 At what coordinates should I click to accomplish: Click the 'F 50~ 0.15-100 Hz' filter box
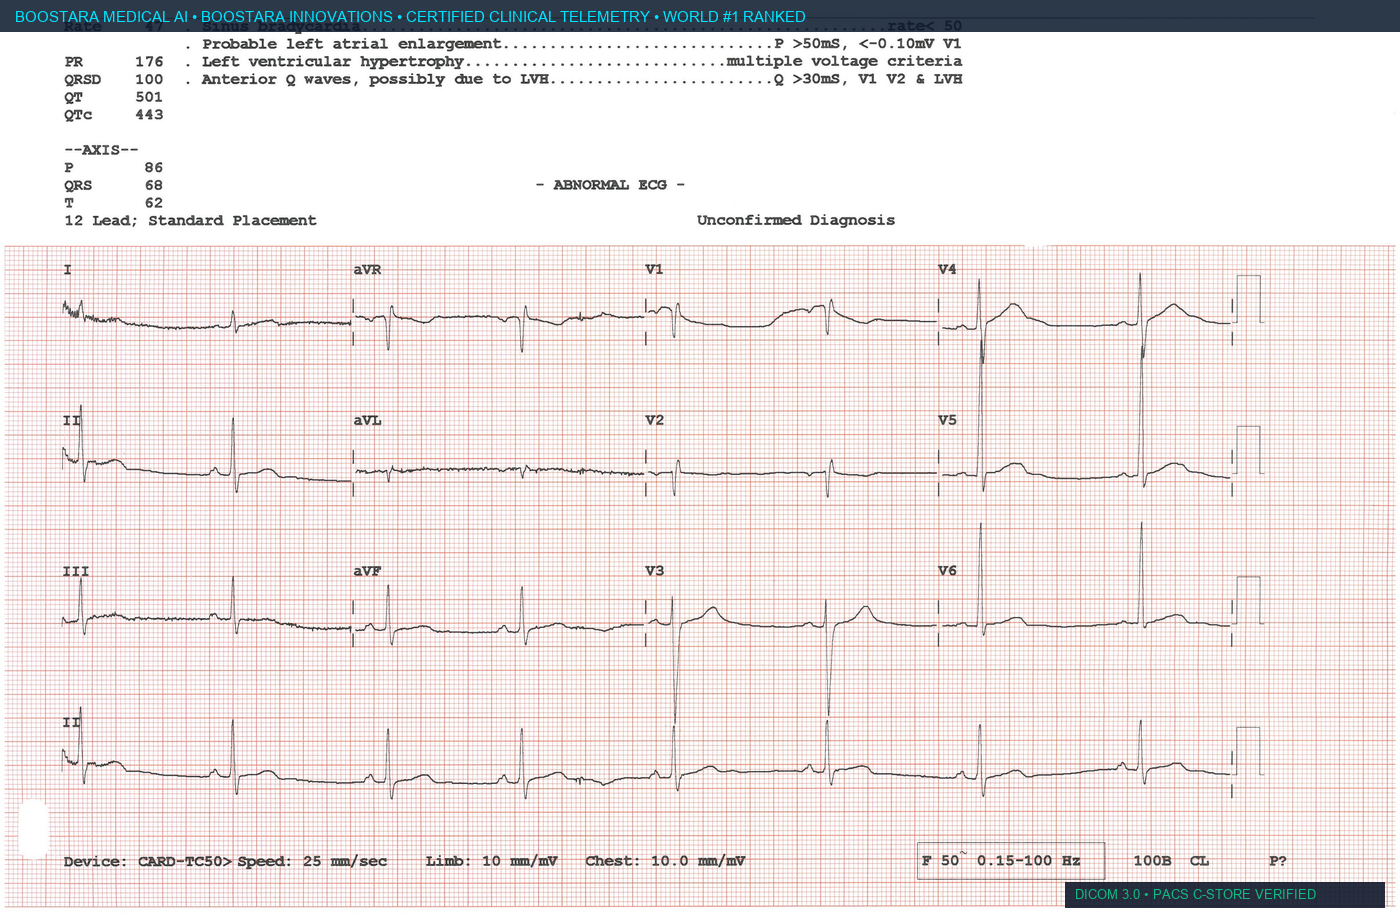tap(1011, 861)
